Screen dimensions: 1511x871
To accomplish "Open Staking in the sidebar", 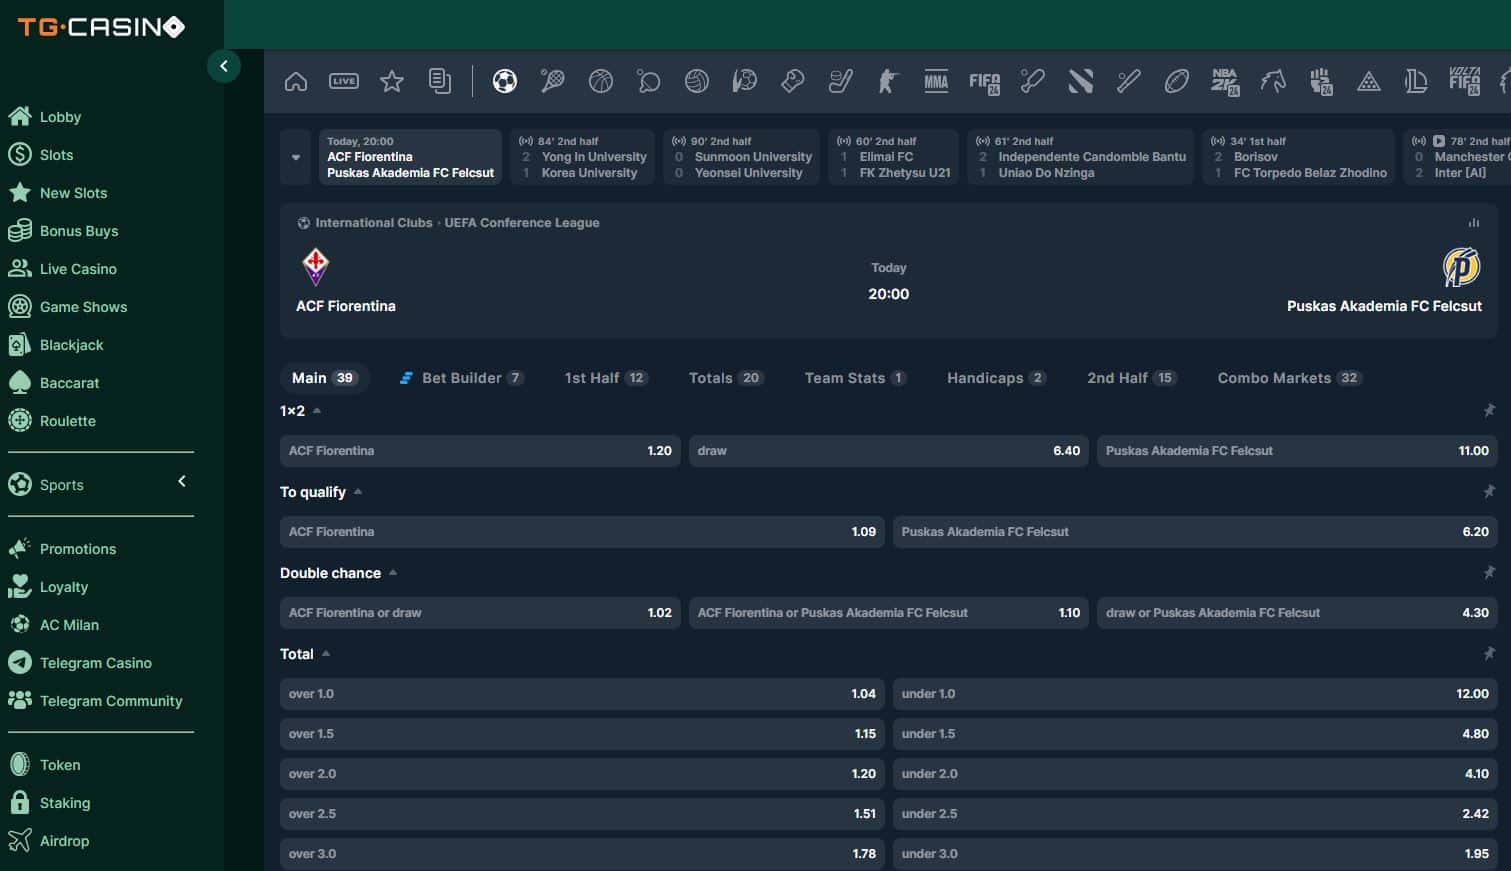I will 65,803.
